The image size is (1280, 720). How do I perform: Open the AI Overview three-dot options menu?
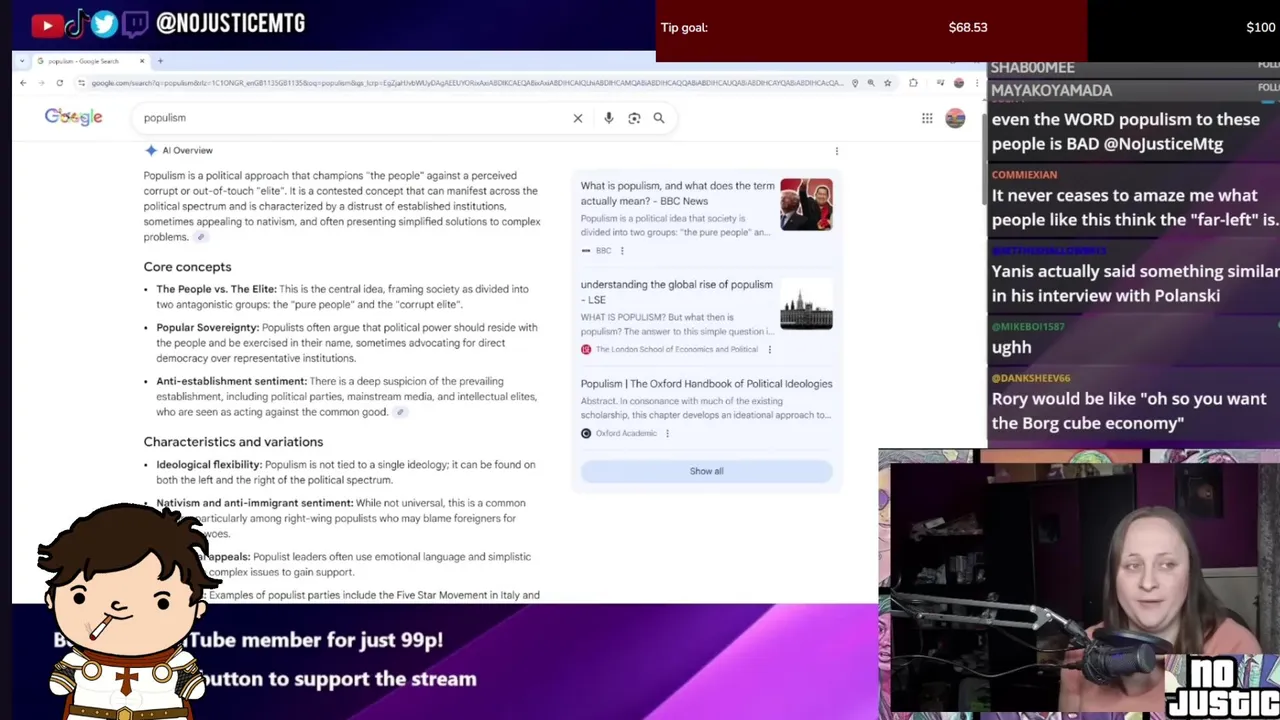[x=837, y=151]
